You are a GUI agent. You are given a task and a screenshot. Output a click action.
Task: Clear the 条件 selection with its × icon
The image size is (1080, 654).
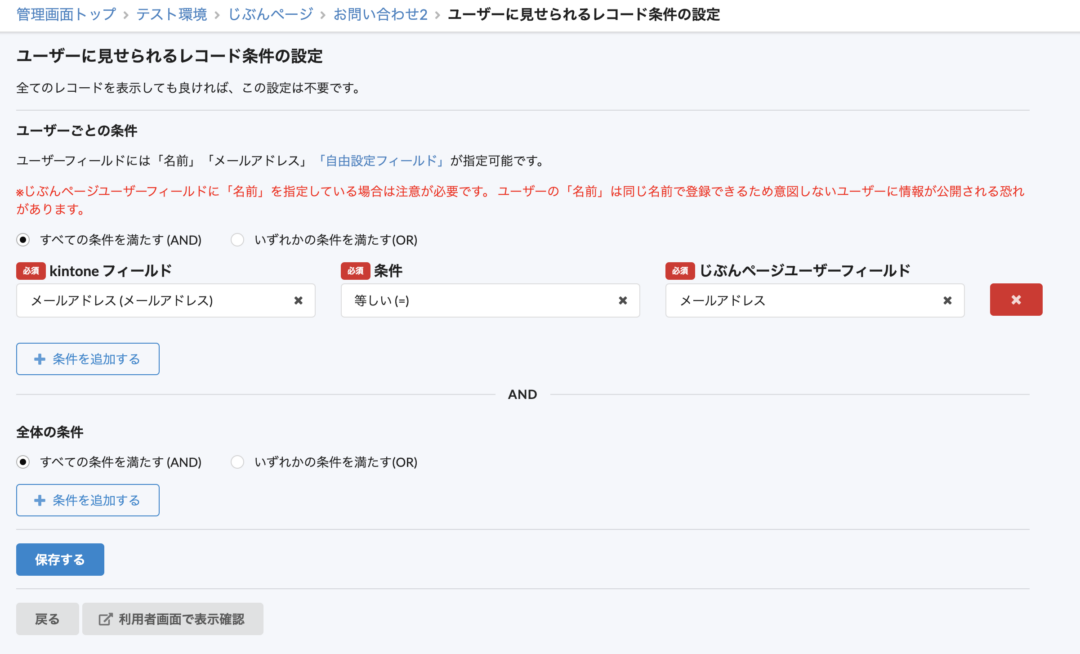pos(623,300)
